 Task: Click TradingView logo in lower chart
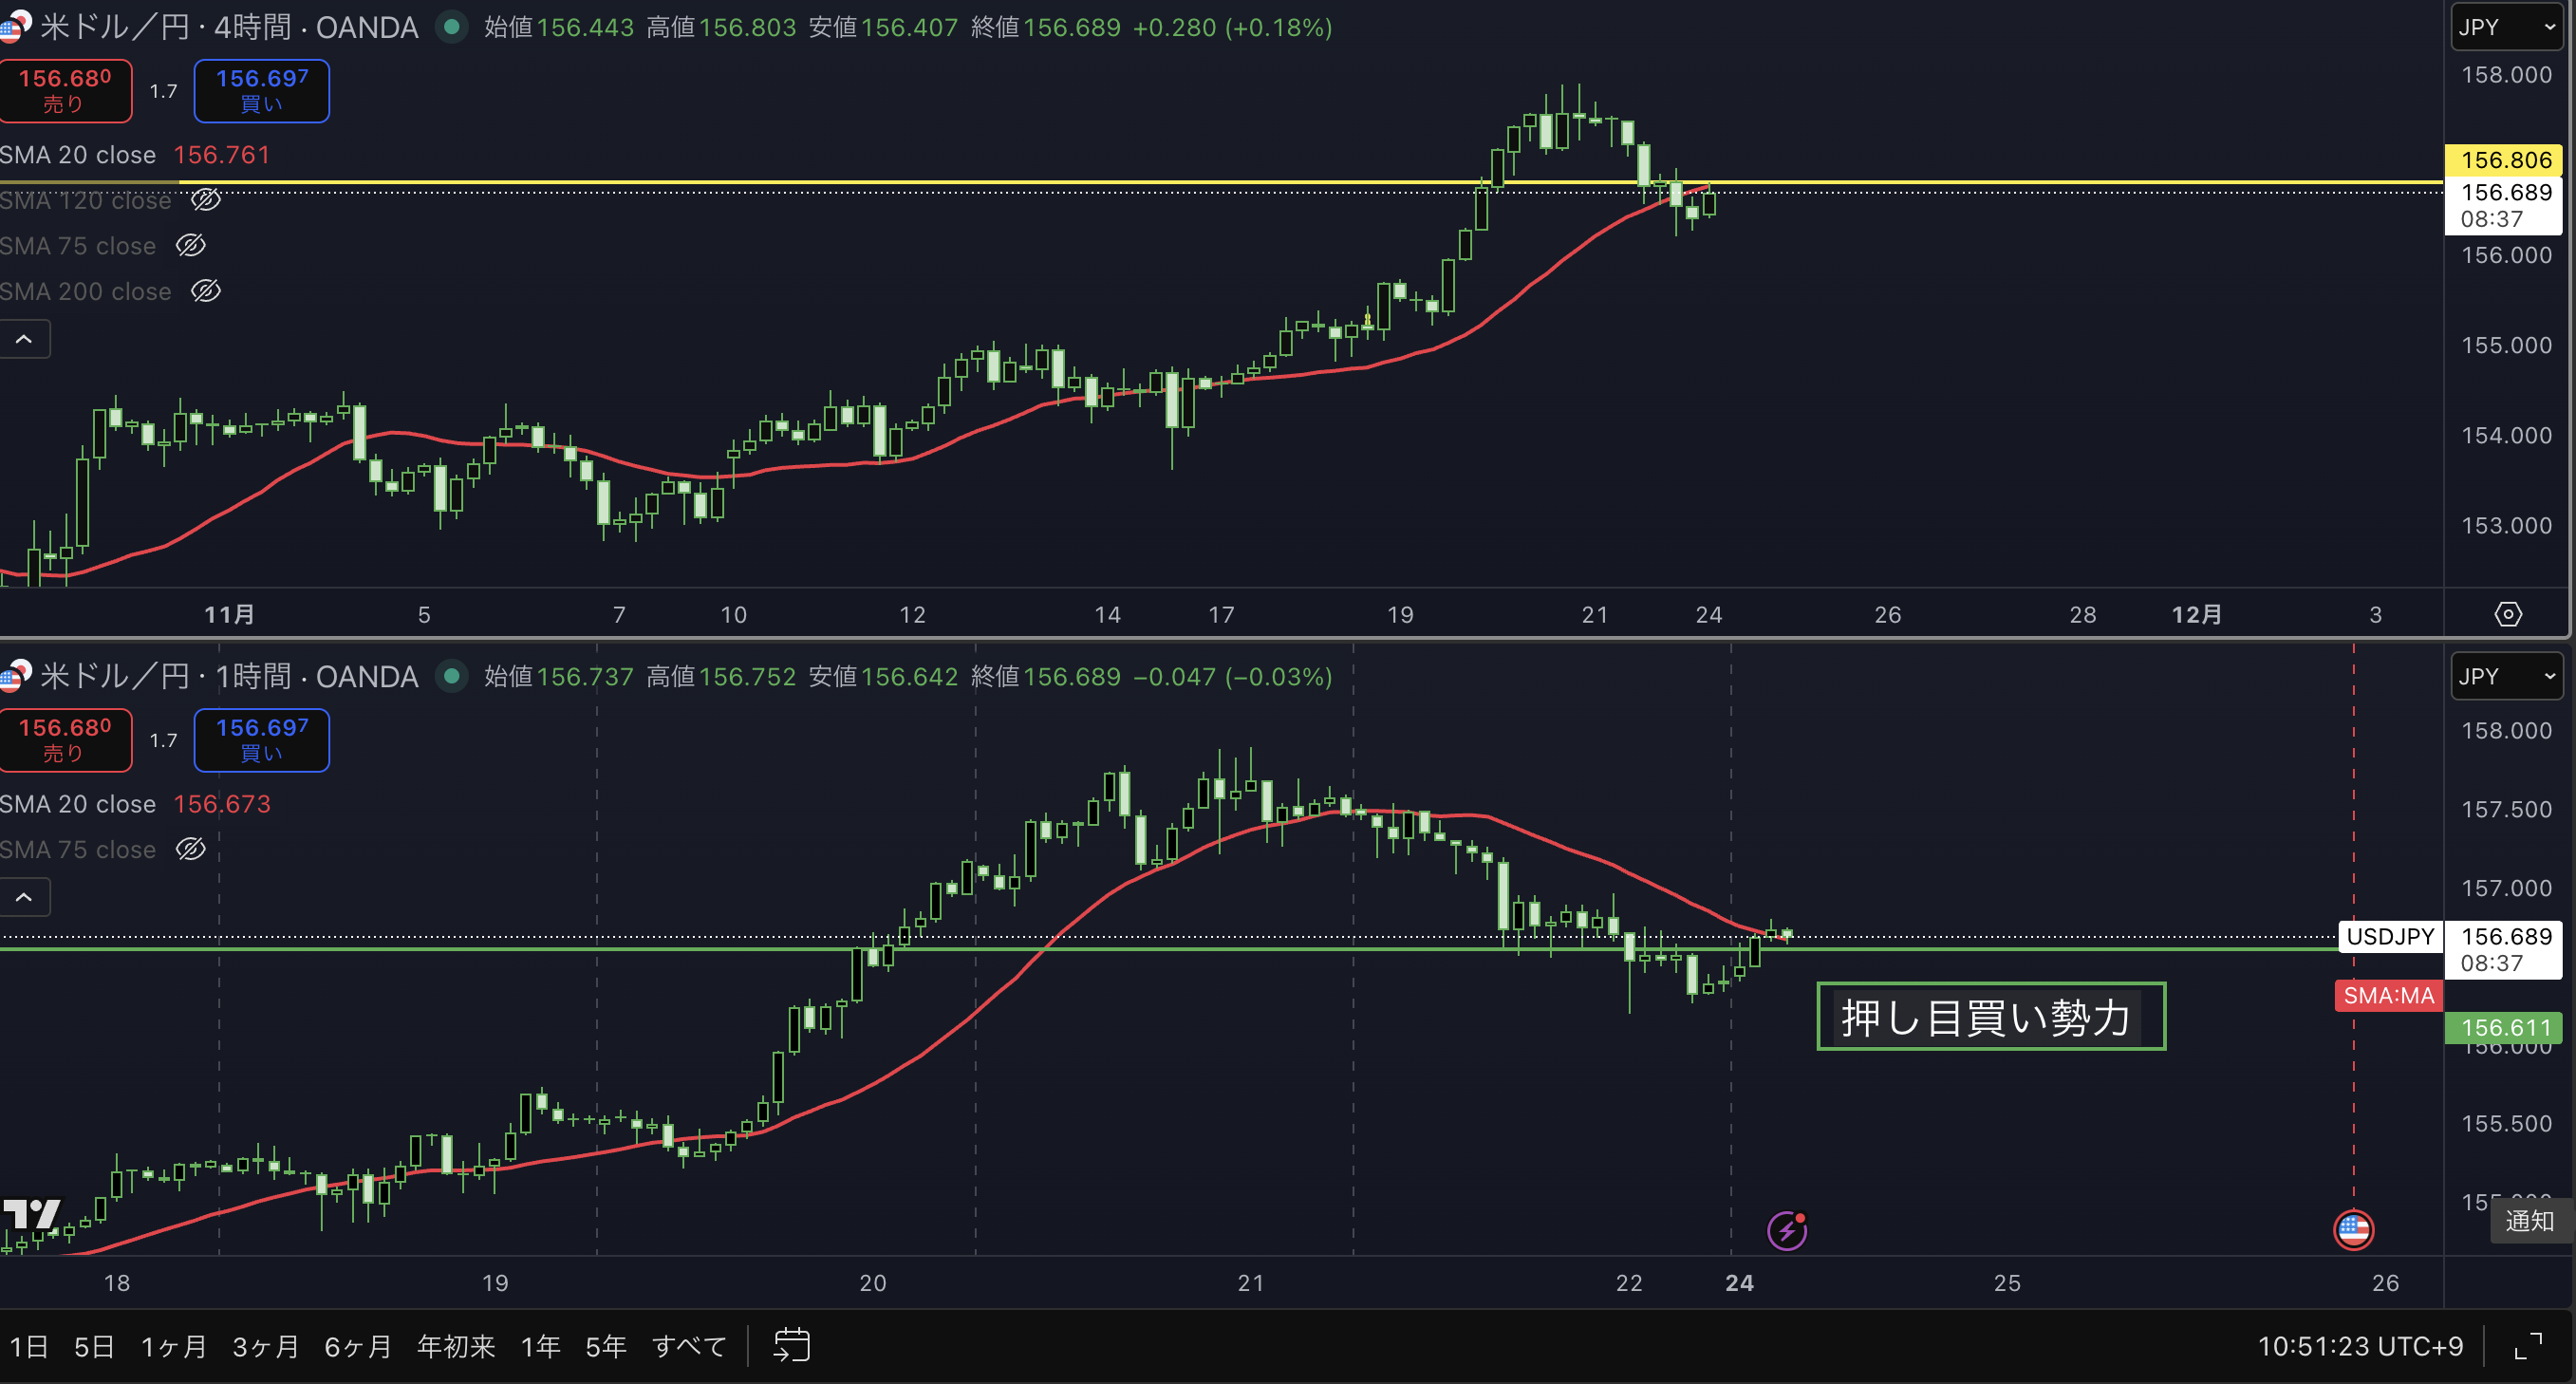pyautogui.click(x=32, y=1214)
